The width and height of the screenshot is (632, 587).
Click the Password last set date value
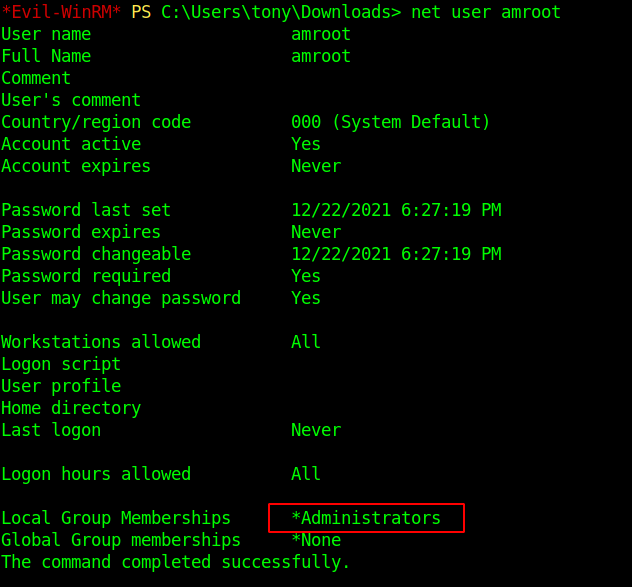396,210
